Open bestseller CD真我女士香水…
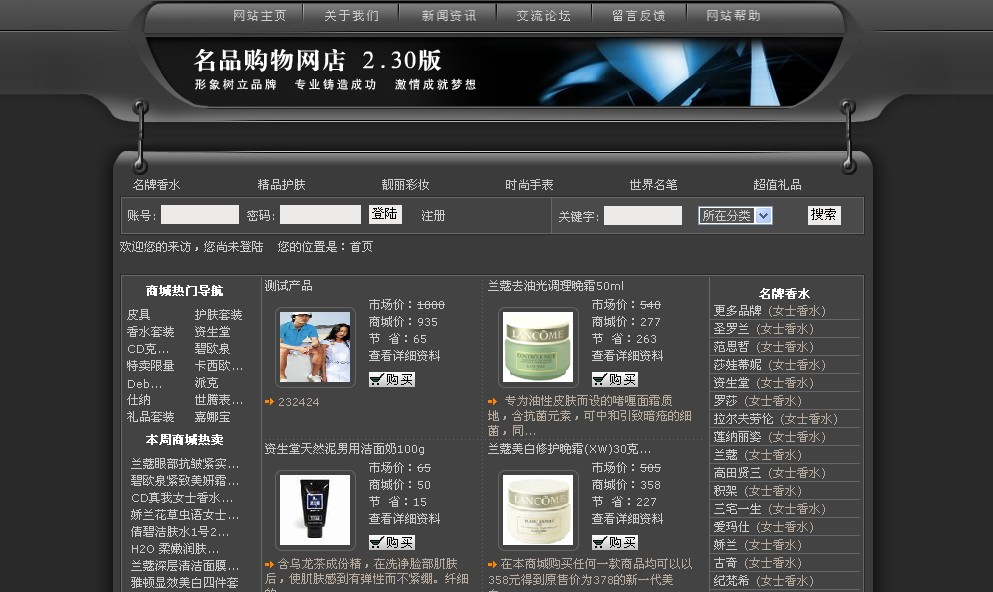 click(182, 498)
